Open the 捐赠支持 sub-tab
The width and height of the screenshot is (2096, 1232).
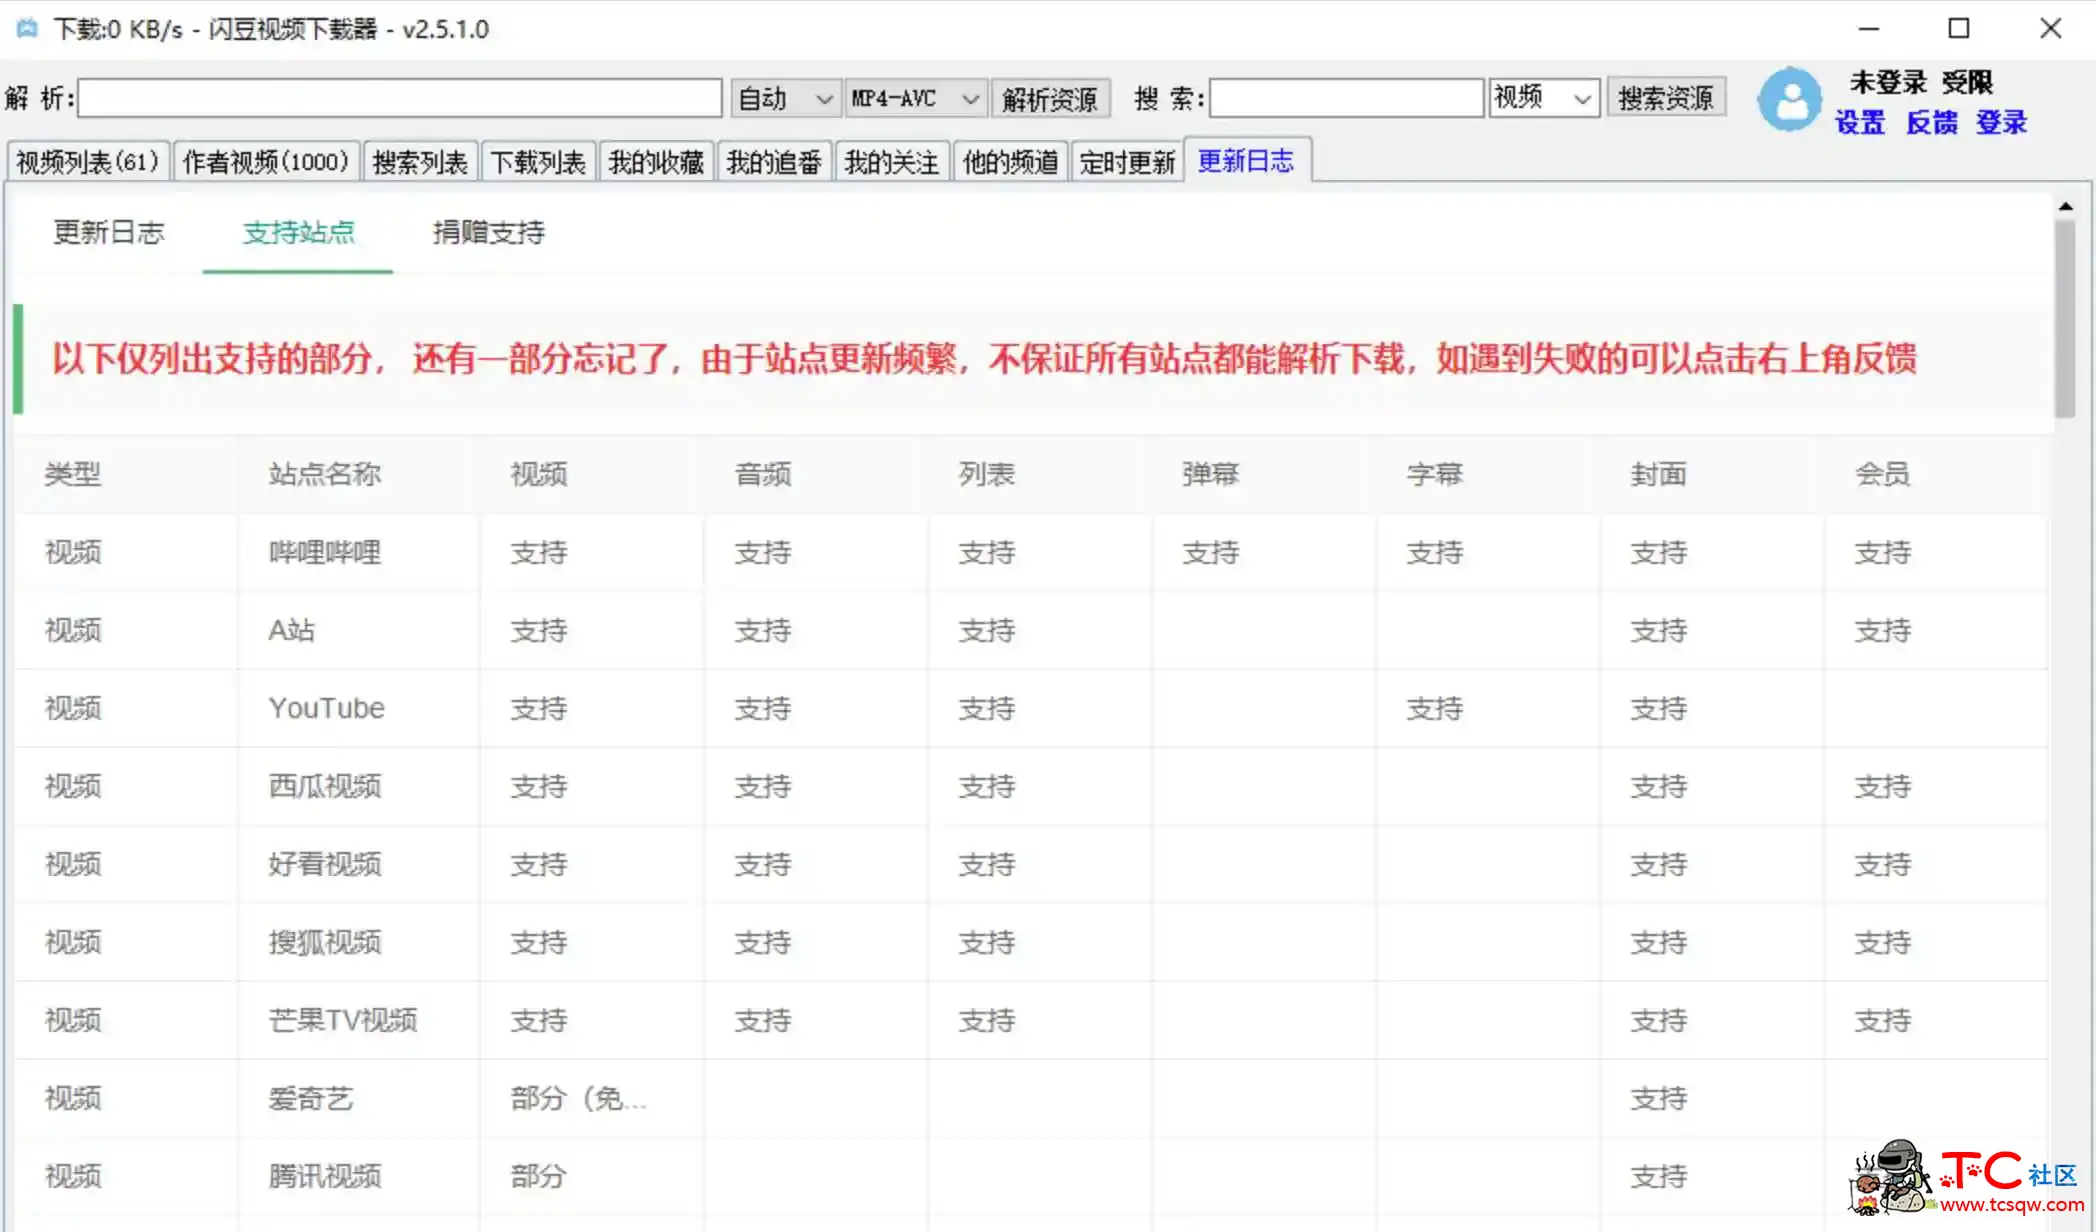tap(488, 232)
